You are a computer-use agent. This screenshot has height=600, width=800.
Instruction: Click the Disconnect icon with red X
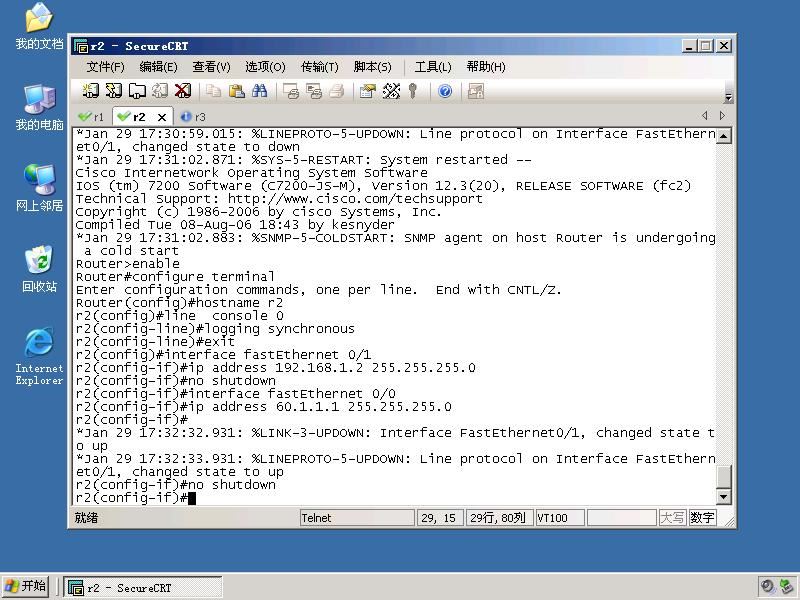click(183, 91)
